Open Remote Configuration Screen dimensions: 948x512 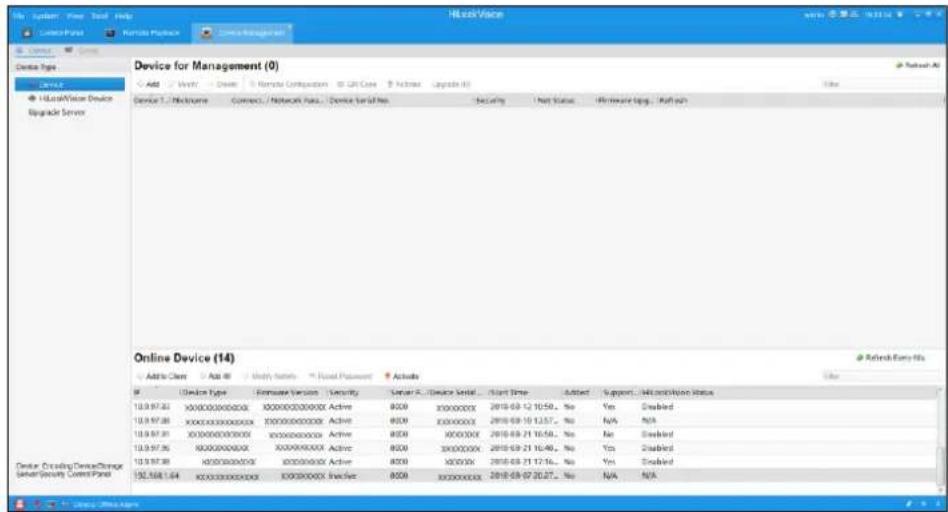[x=288, y=84]
